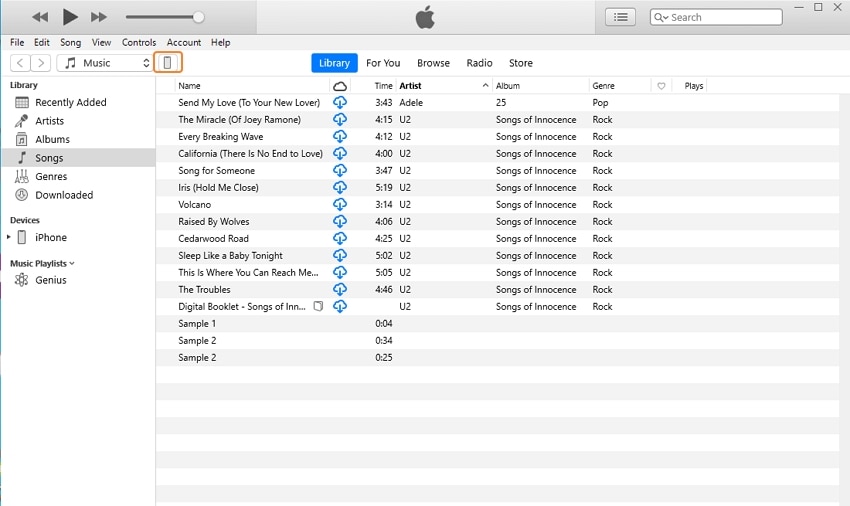This screenshot has width=850, height=506.
Task: Select Albums in the sidebar
Action: 79,139
